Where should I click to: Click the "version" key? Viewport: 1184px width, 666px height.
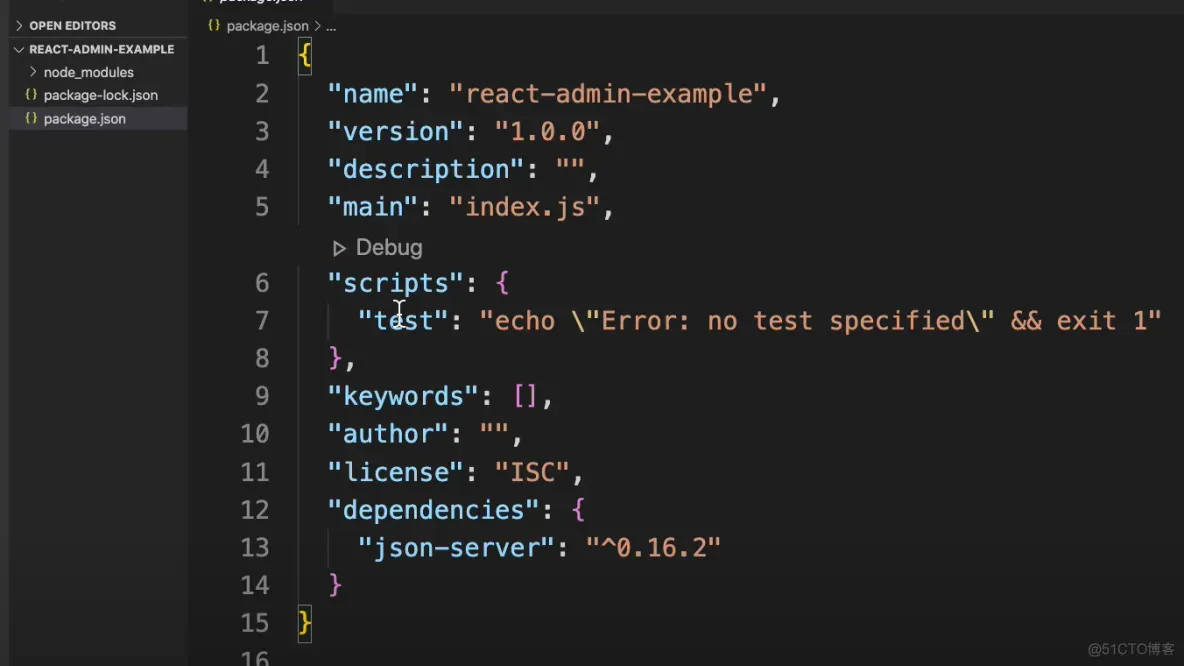pos(395,131)
